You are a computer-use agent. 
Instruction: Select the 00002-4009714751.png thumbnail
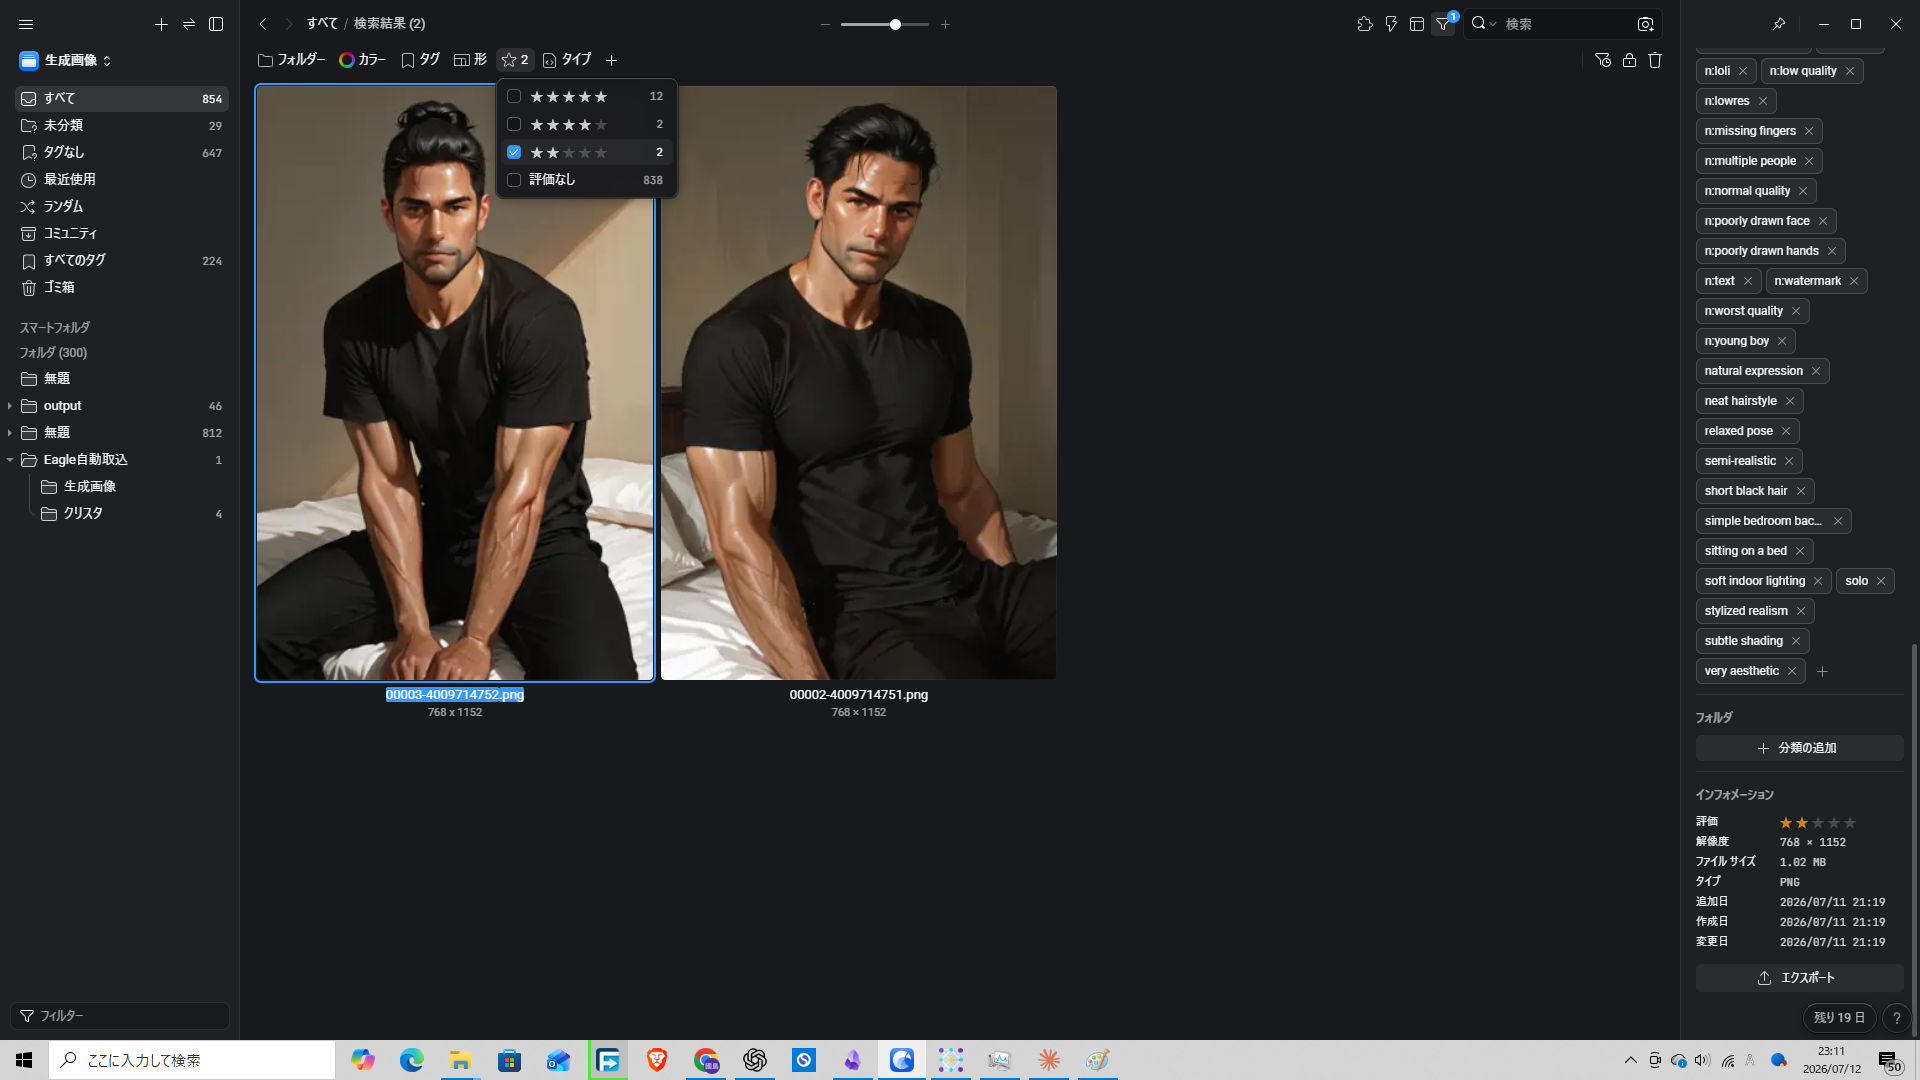point(858,382)
